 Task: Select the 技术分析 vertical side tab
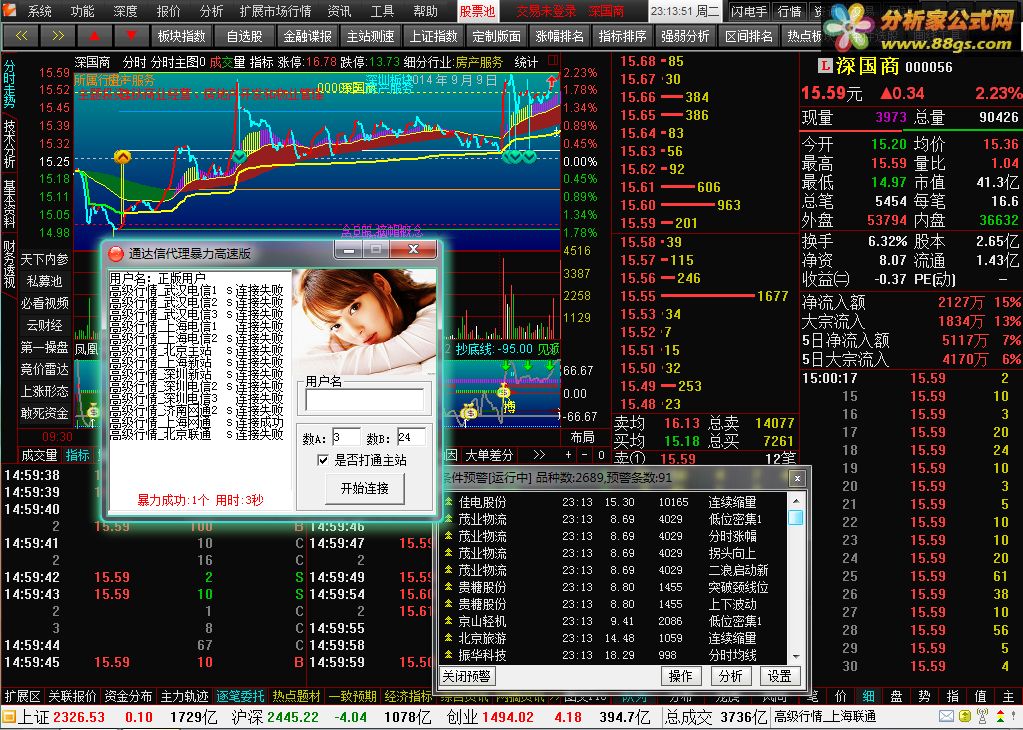(9, 144)
